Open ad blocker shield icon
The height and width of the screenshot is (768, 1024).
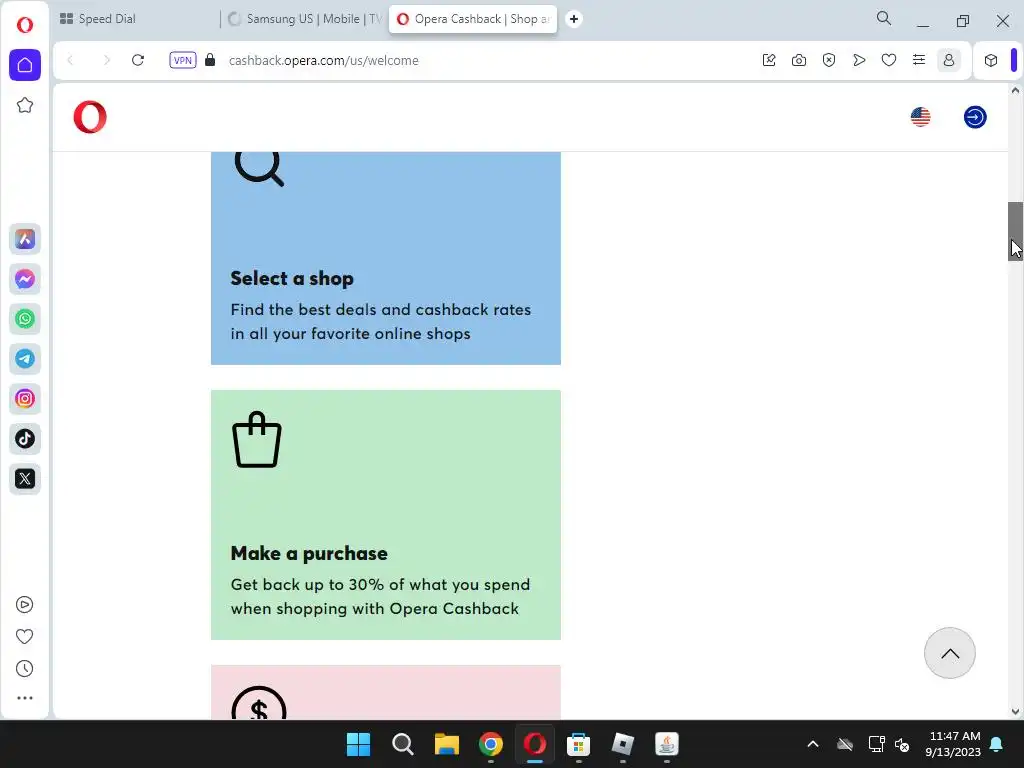point(829,60)
